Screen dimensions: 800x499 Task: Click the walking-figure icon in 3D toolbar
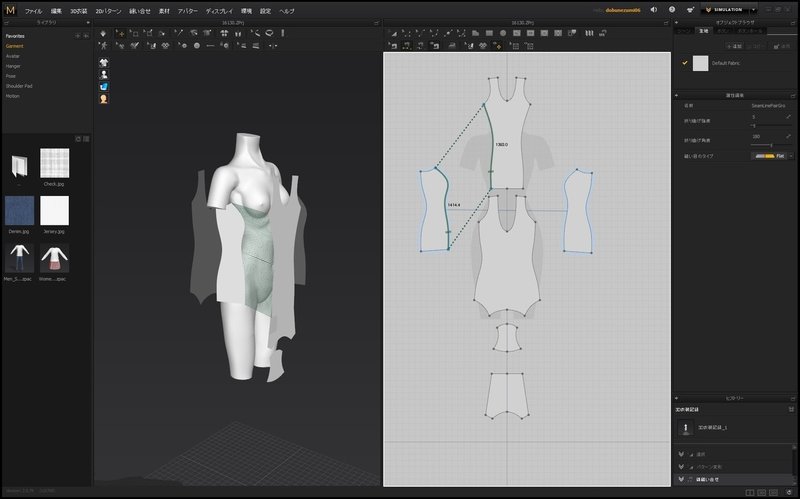(104, 45)
